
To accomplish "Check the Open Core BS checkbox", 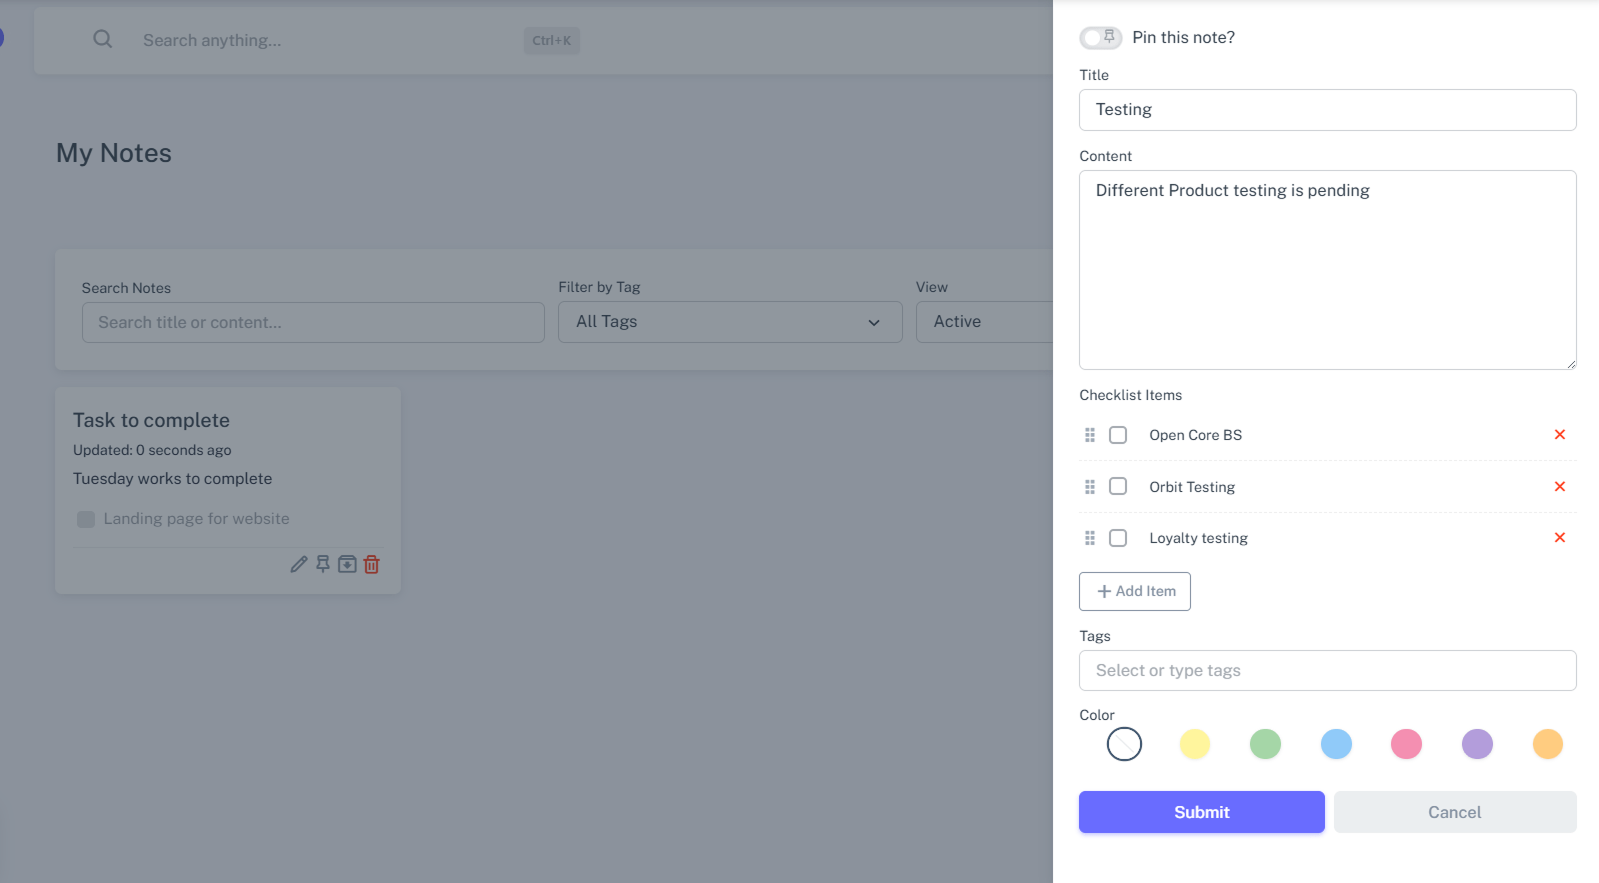I will pyautogui.click(x=1118, y=435).
